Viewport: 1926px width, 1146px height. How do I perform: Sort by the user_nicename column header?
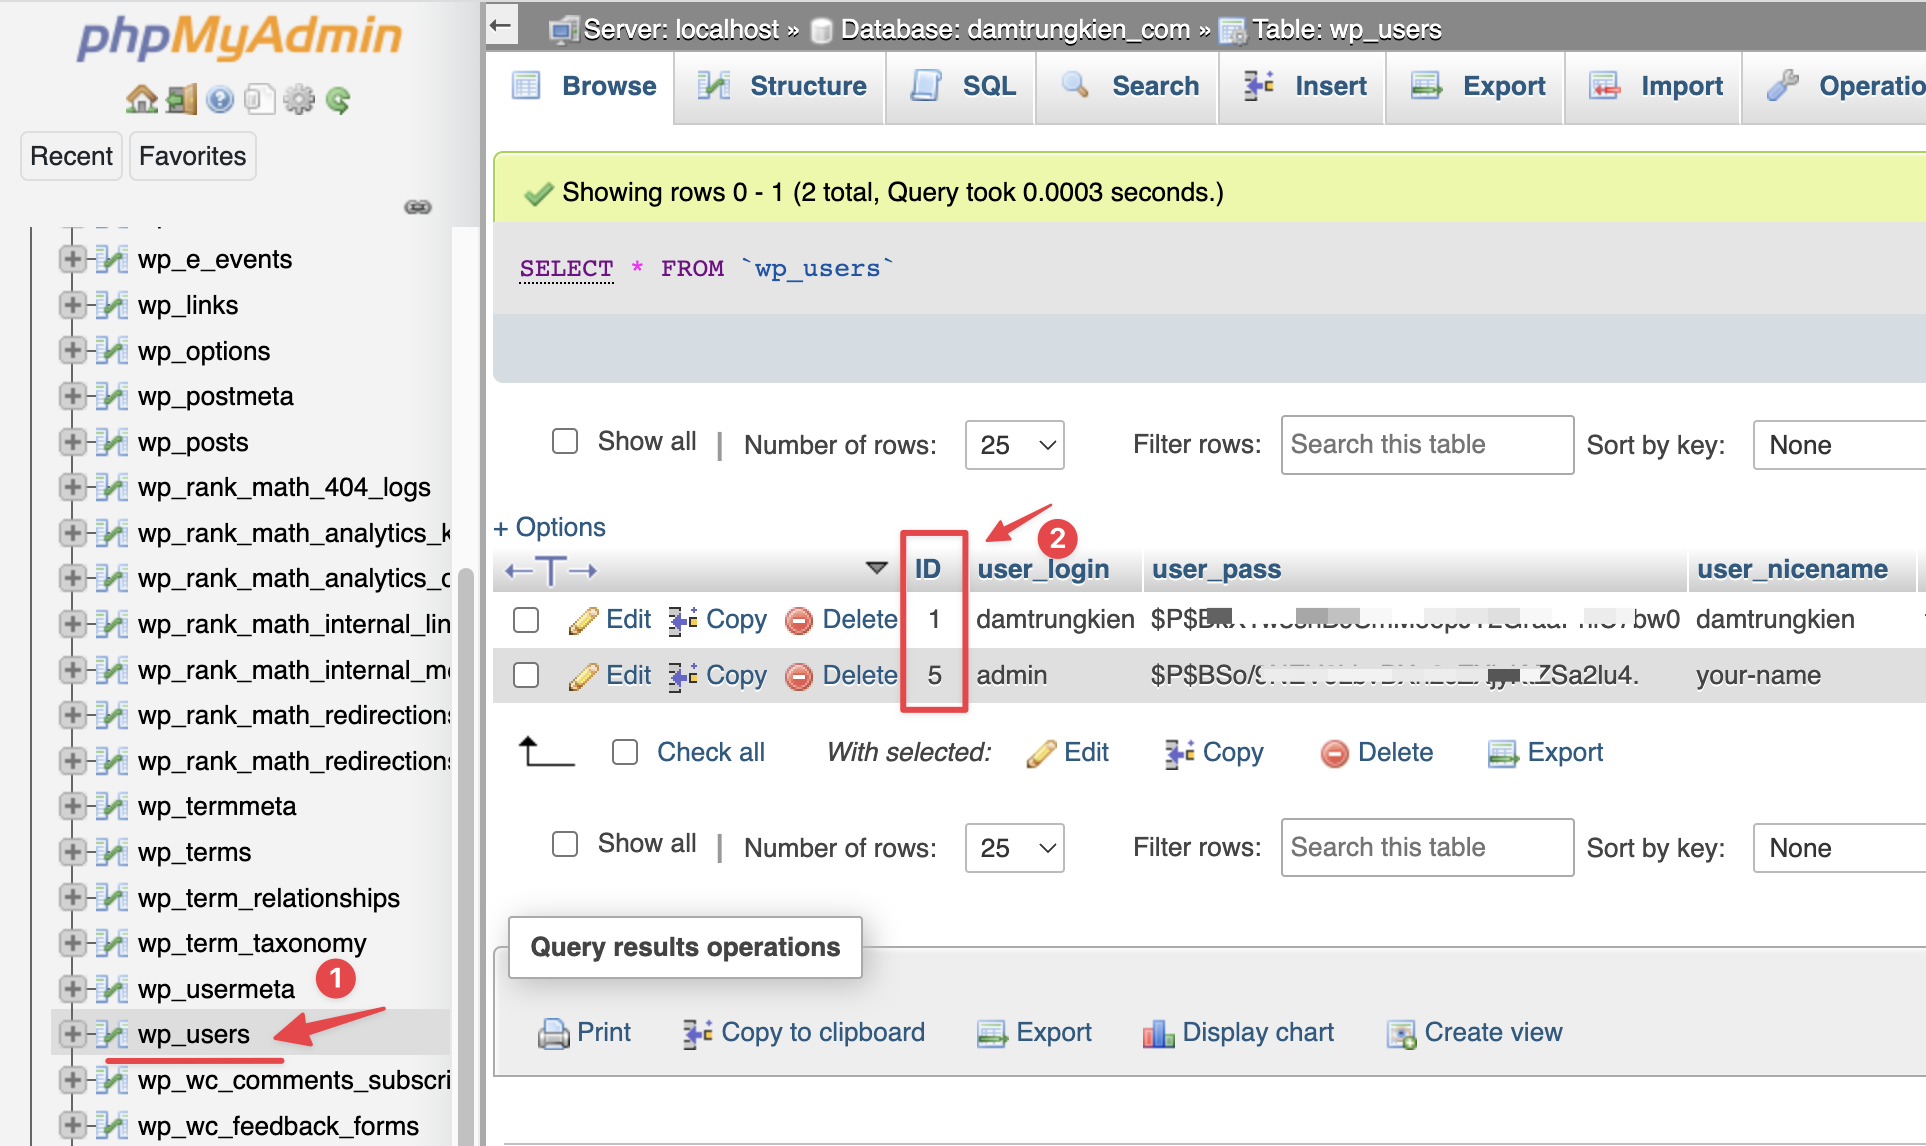click(1792, 569)
